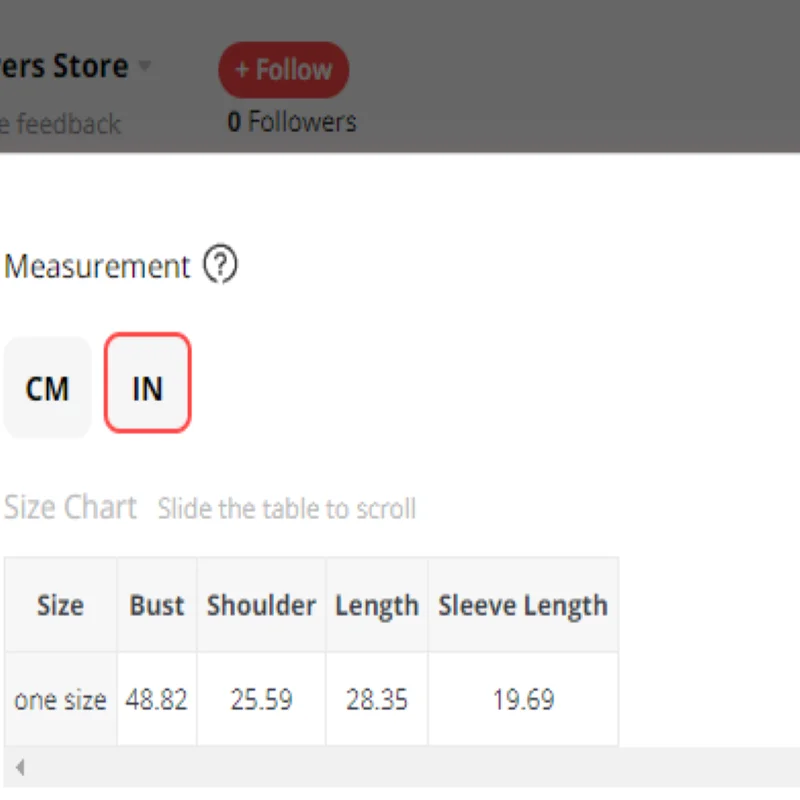The width and height of the screenshot is (800, 800).
Task: Click the scrollbar left arrow icon
Action: [x=20, y=767]
